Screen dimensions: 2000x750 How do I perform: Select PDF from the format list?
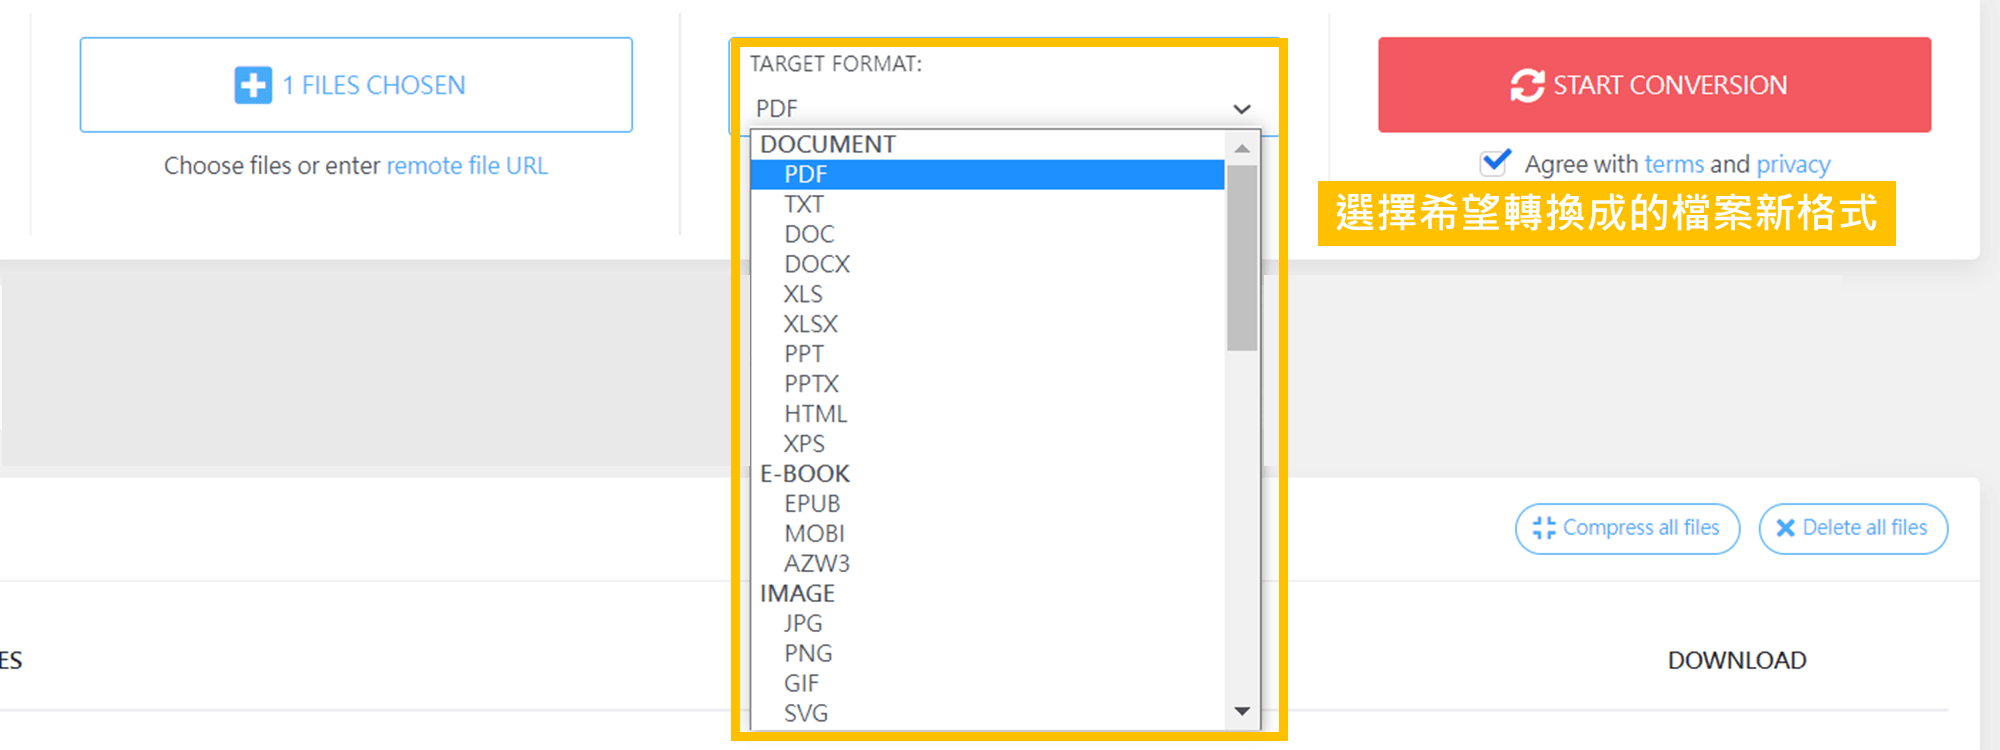click(x=806, y=175)
